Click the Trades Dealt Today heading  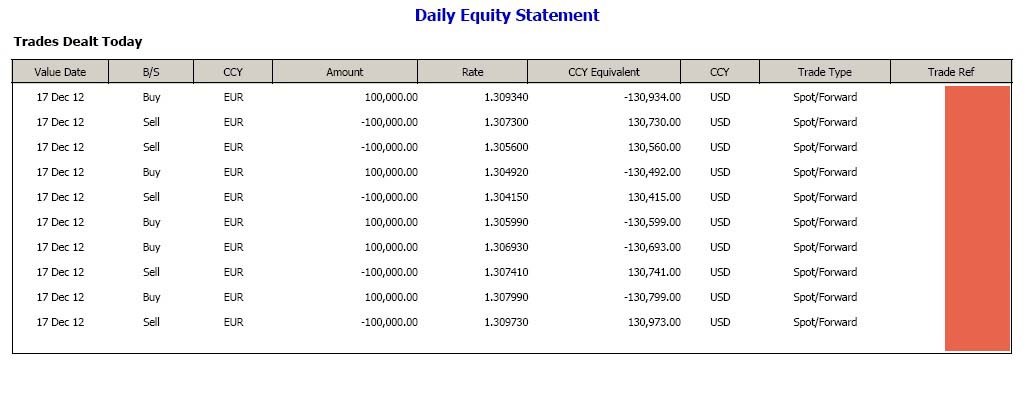point(78,42)
